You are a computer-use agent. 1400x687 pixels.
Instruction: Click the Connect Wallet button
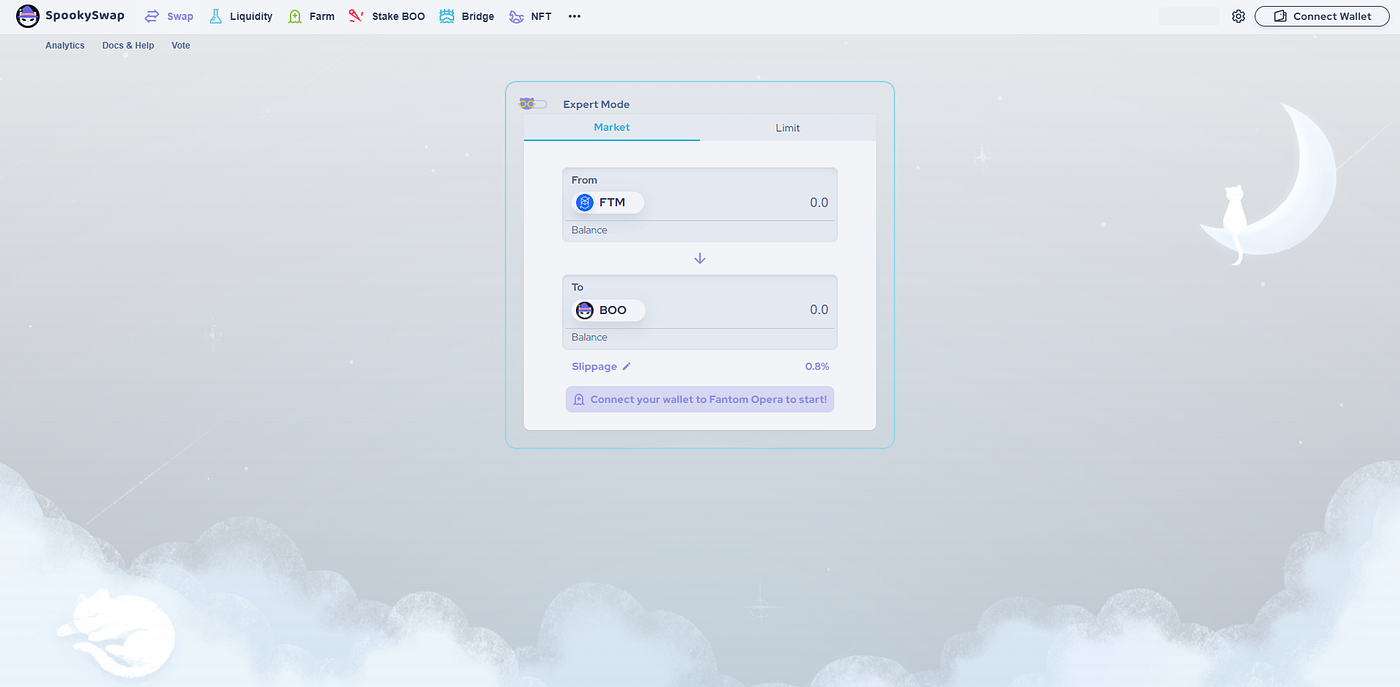pyautogui.click(x=1322, y=16)
